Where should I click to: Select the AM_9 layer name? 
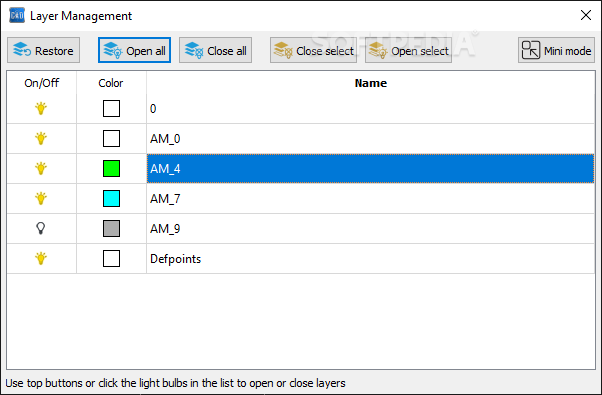pos(370,228)
